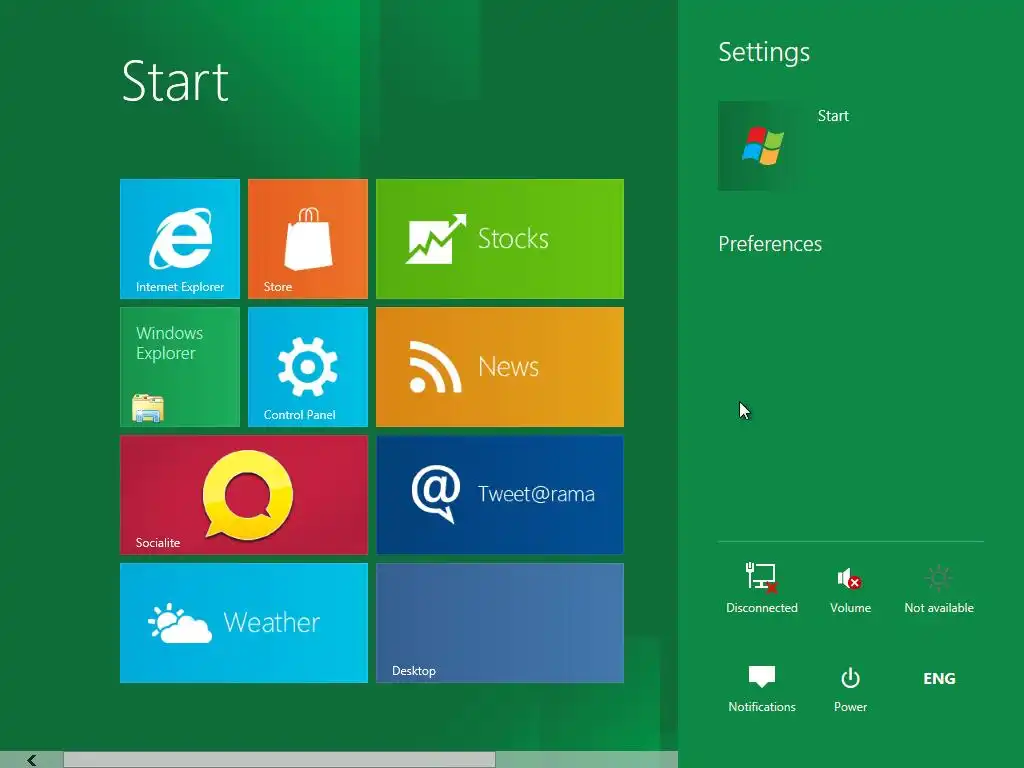Open the Socialite app tile
1024x768 pixels.
coord(244,494)
